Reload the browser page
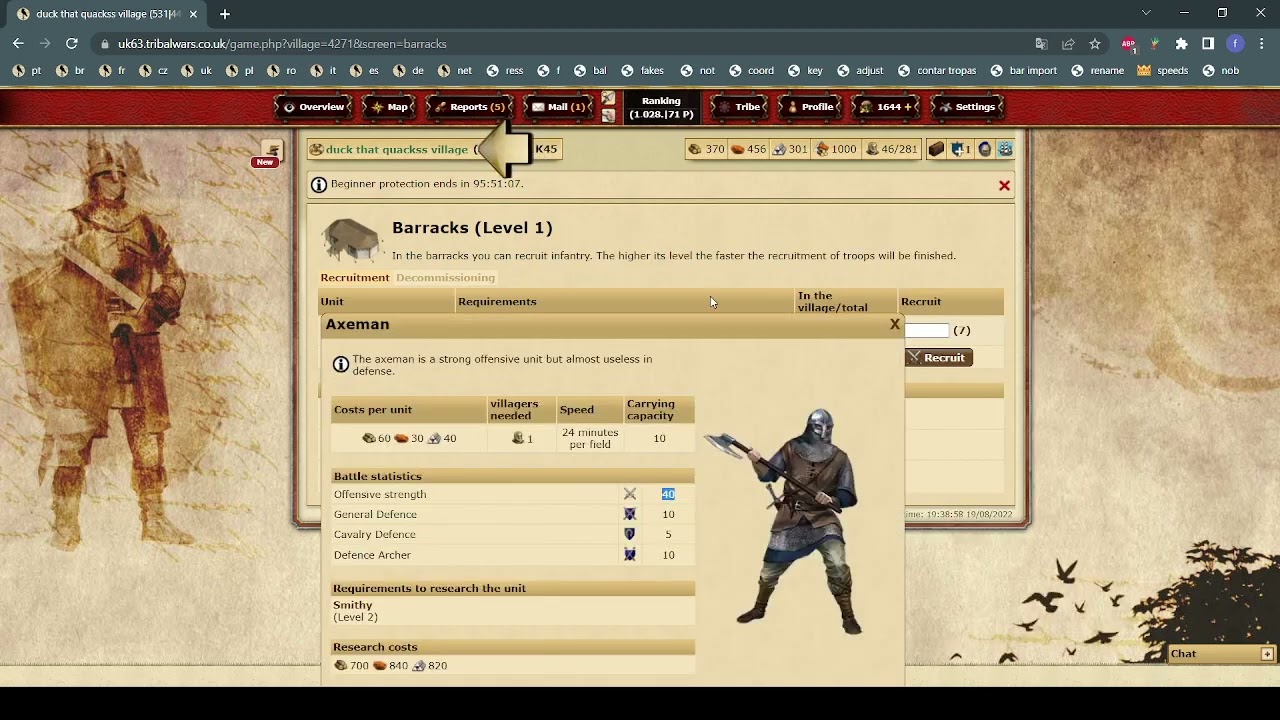Screen dimensions: 1280x720 72,44
